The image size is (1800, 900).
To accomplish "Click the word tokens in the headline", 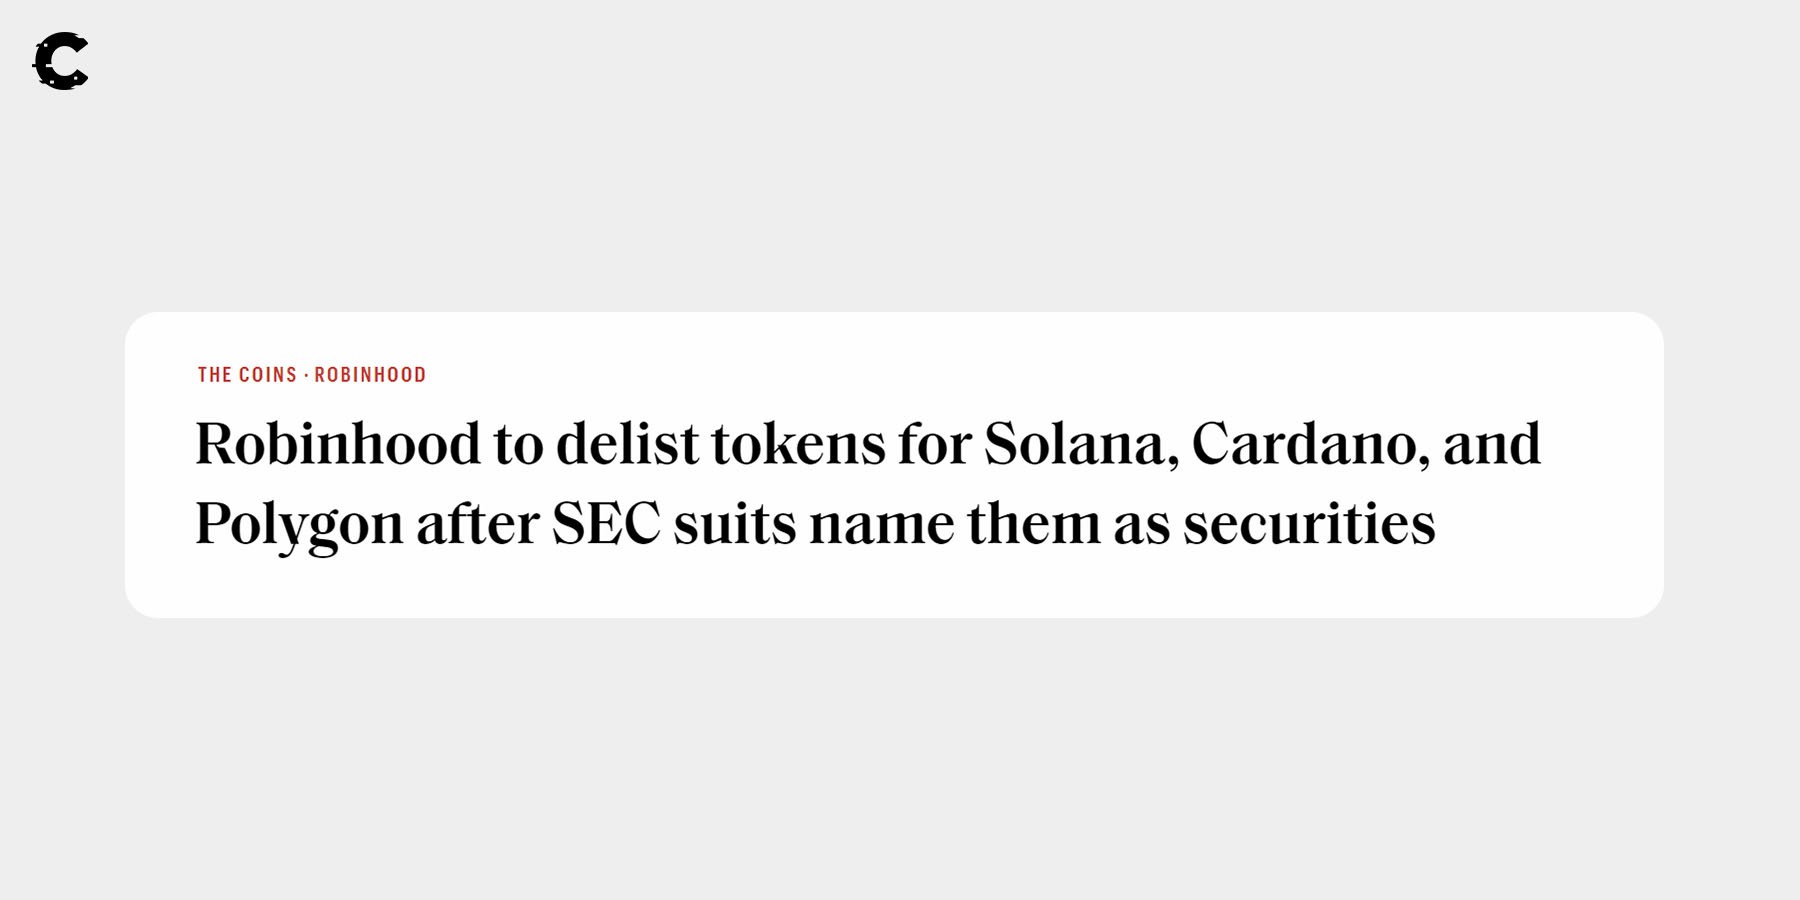I will pyautogui.click(x=798, y=443).
